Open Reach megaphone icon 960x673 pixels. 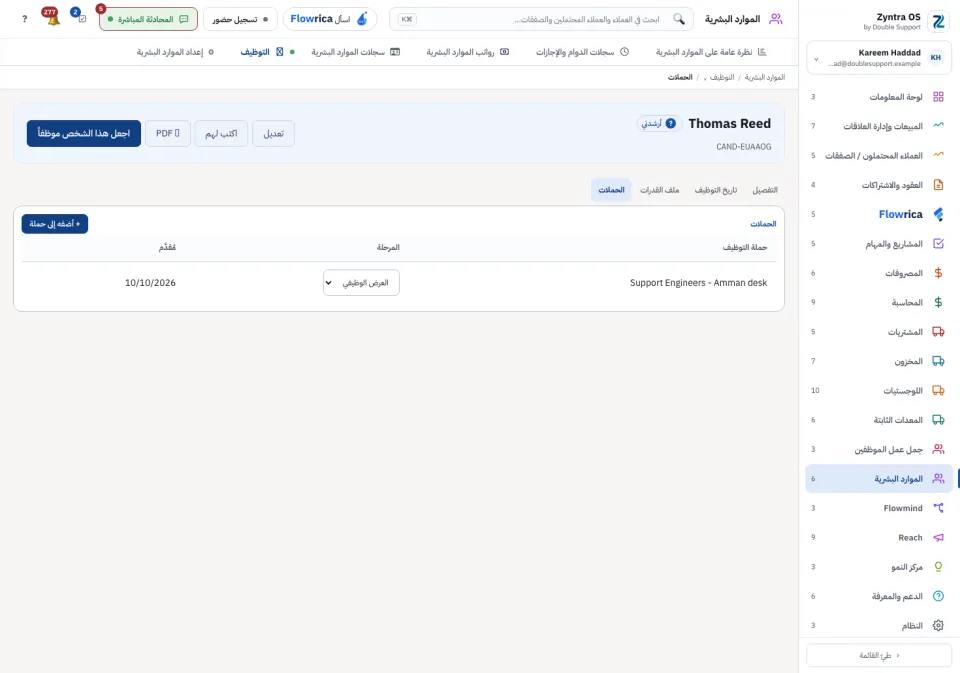[938, 537]
